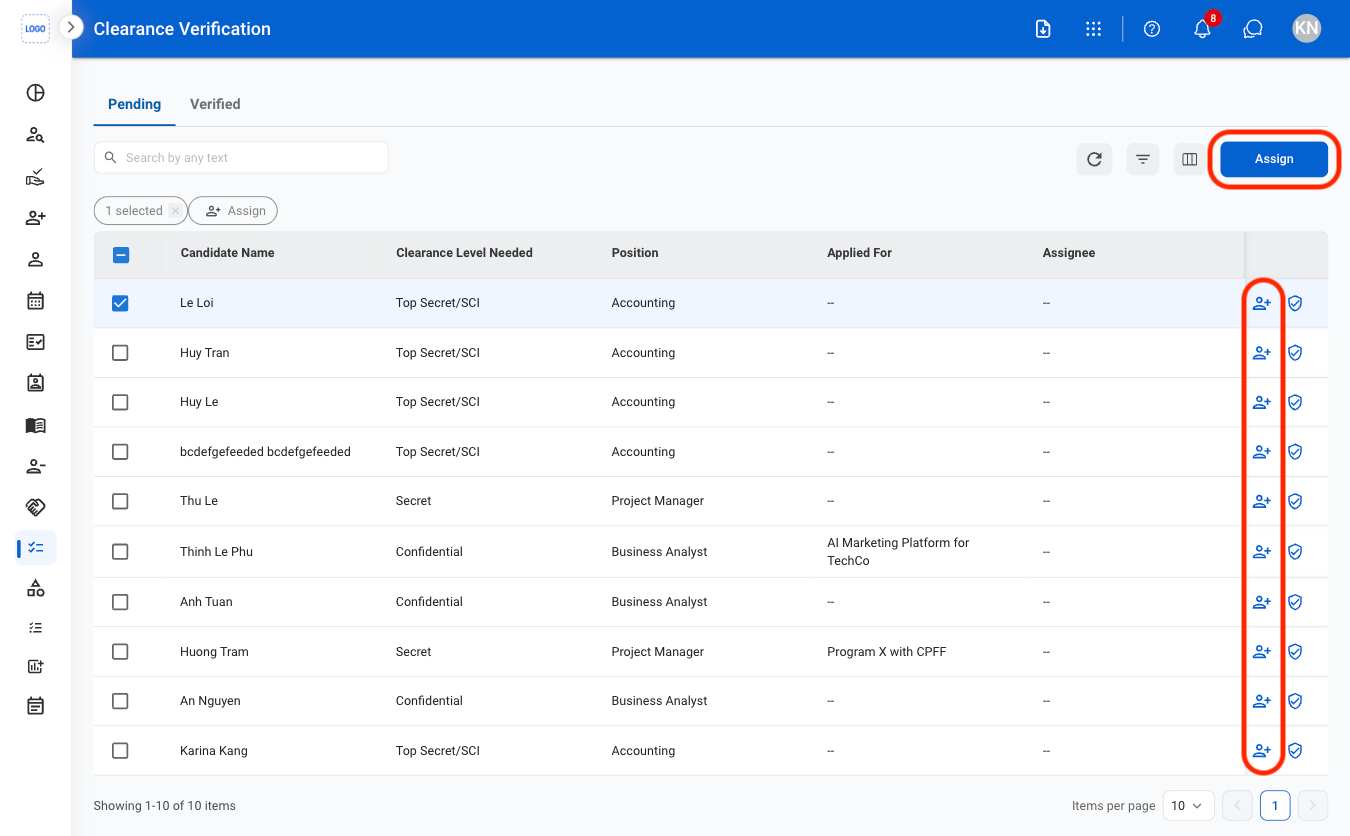Open the shapes category sidebar icon
Image resolution: width=1350 pixels, height=836 pixels.
coord(35,588)
